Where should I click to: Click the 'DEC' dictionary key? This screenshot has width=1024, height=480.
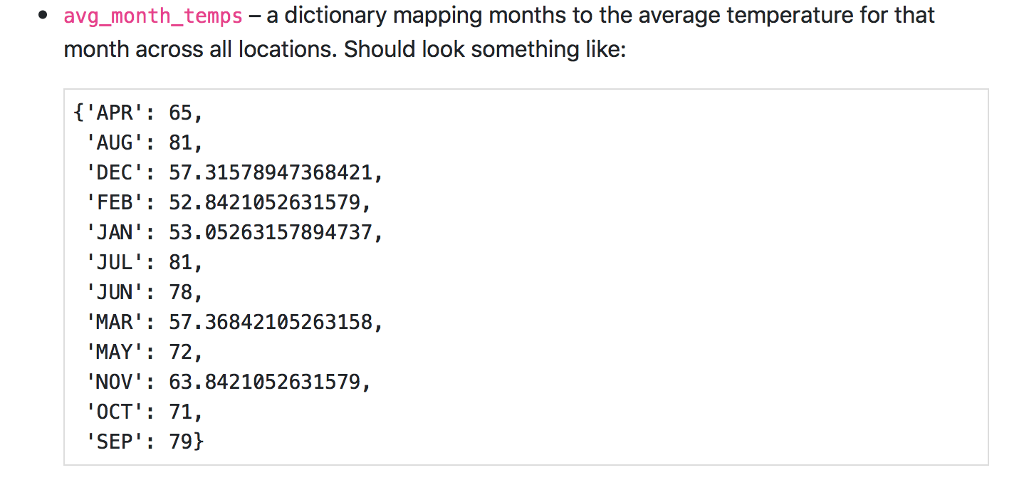pos(114,173)
